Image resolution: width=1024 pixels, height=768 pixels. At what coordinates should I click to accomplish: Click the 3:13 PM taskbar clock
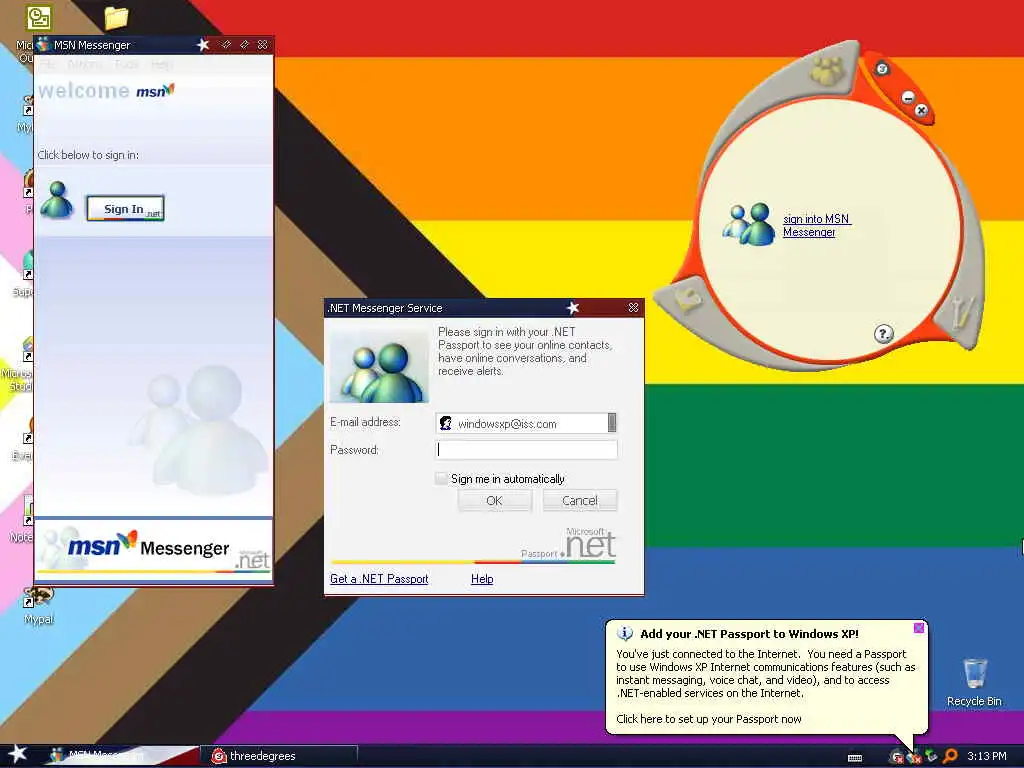[987, 756]
